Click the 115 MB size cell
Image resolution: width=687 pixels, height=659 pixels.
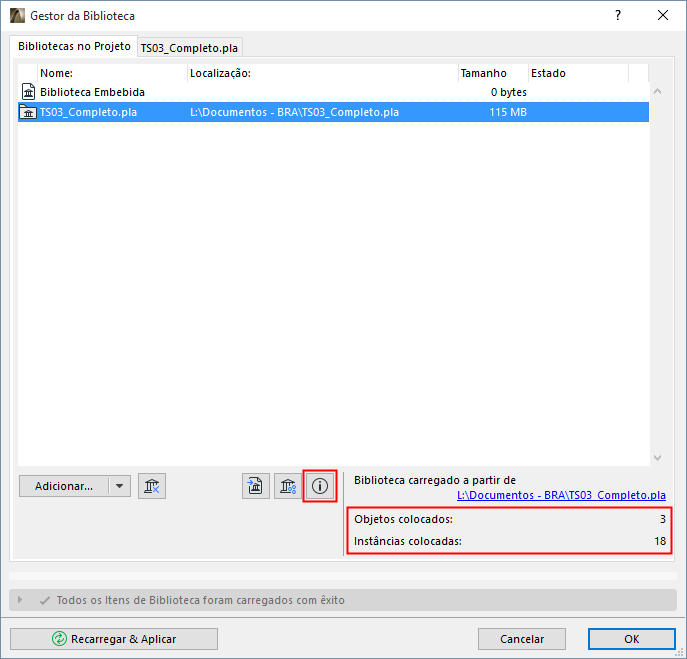click(x=507, y=112)
